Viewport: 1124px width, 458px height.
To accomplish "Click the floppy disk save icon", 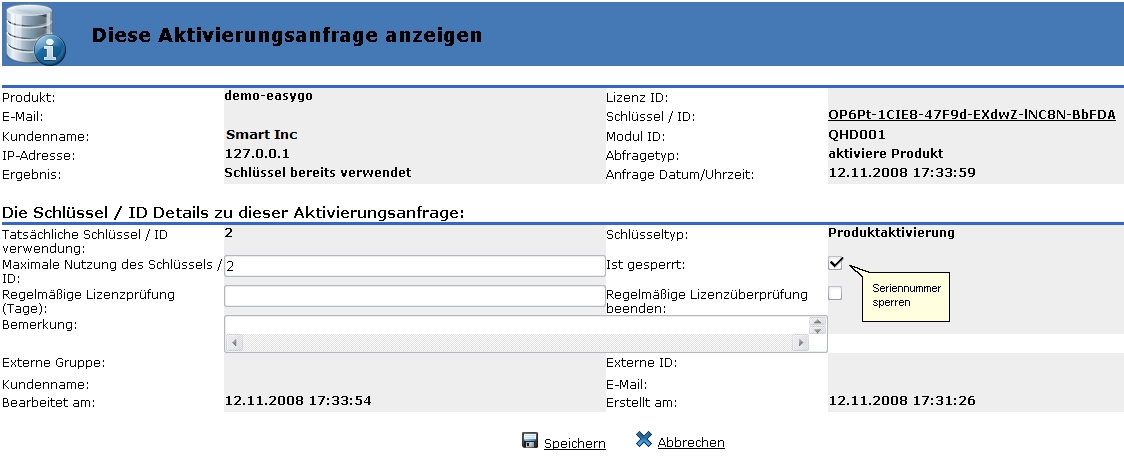I will (x=530, y=441).
